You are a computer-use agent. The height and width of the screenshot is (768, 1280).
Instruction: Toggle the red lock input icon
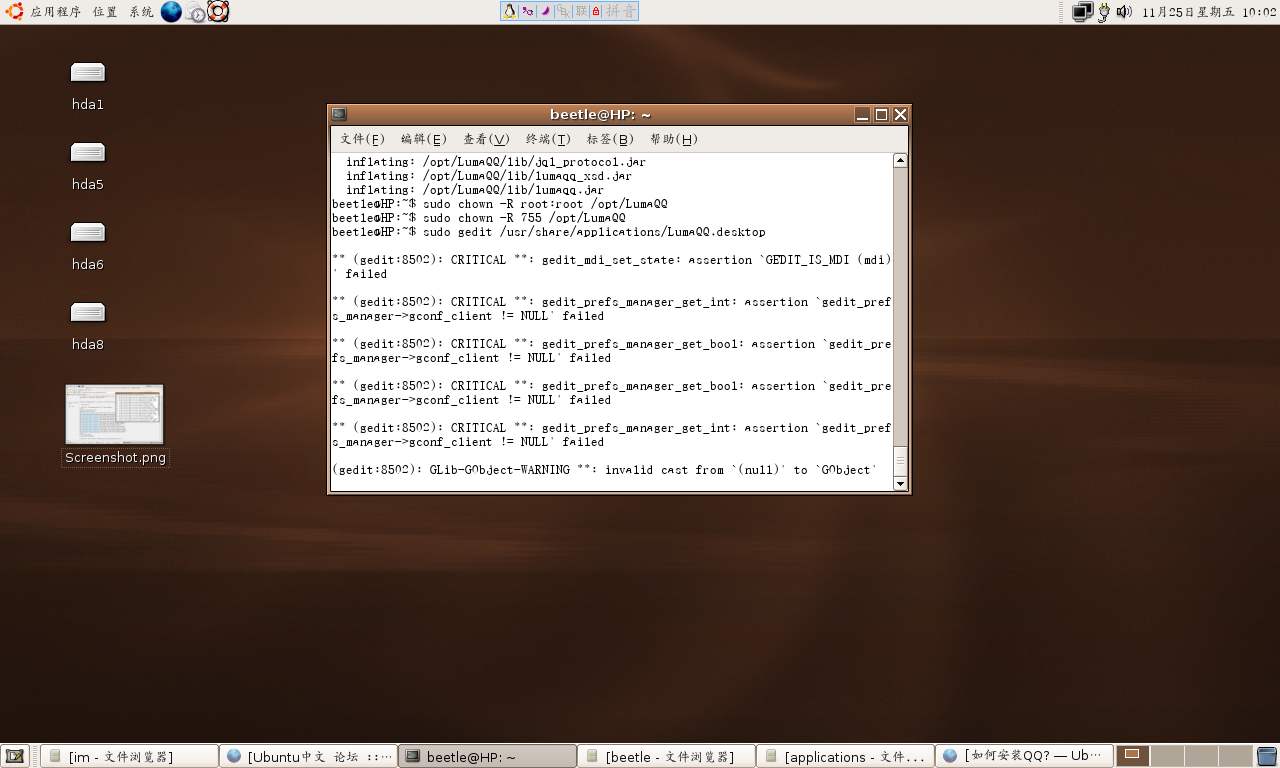(x=596, y=11)
